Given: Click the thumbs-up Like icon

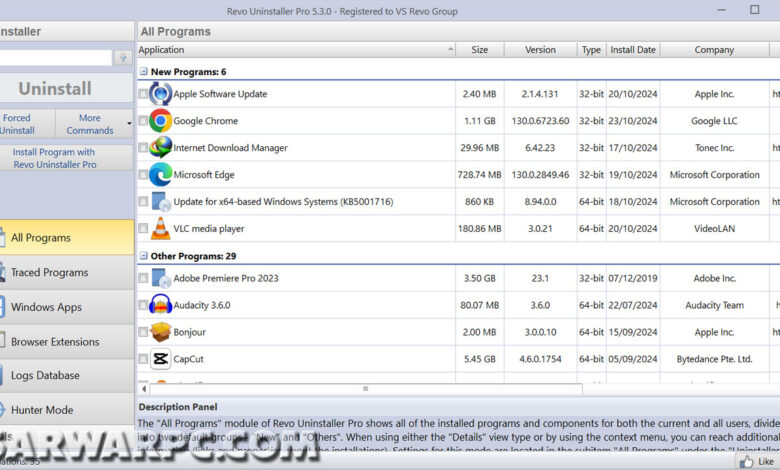Looking at the screenshot, I should (x=746, y=462).
